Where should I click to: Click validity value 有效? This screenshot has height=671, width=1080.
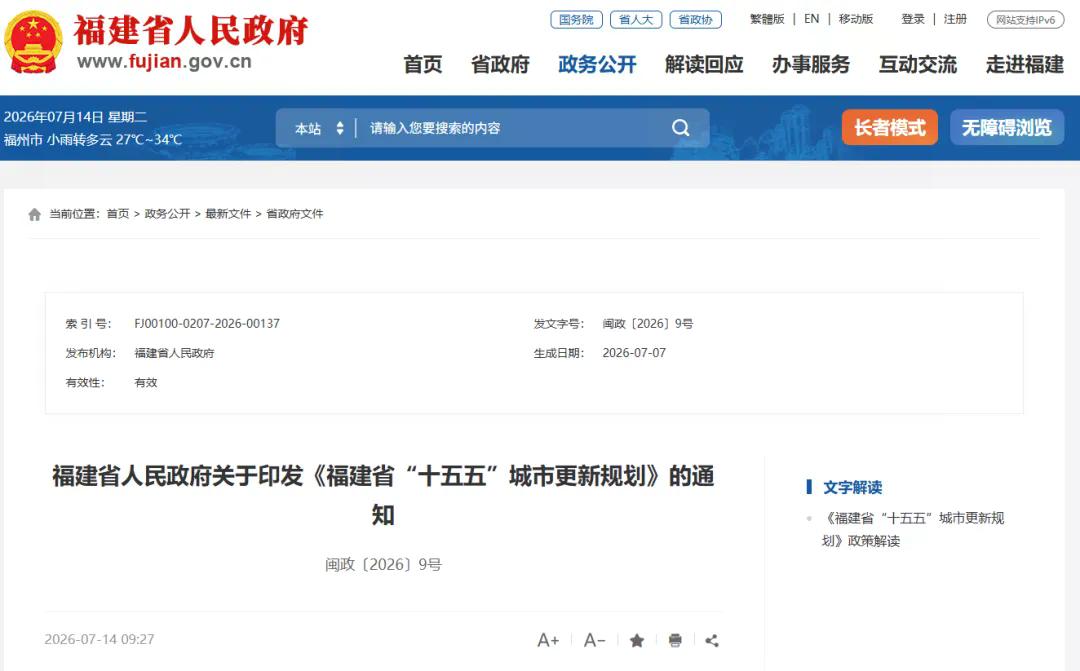145,382
